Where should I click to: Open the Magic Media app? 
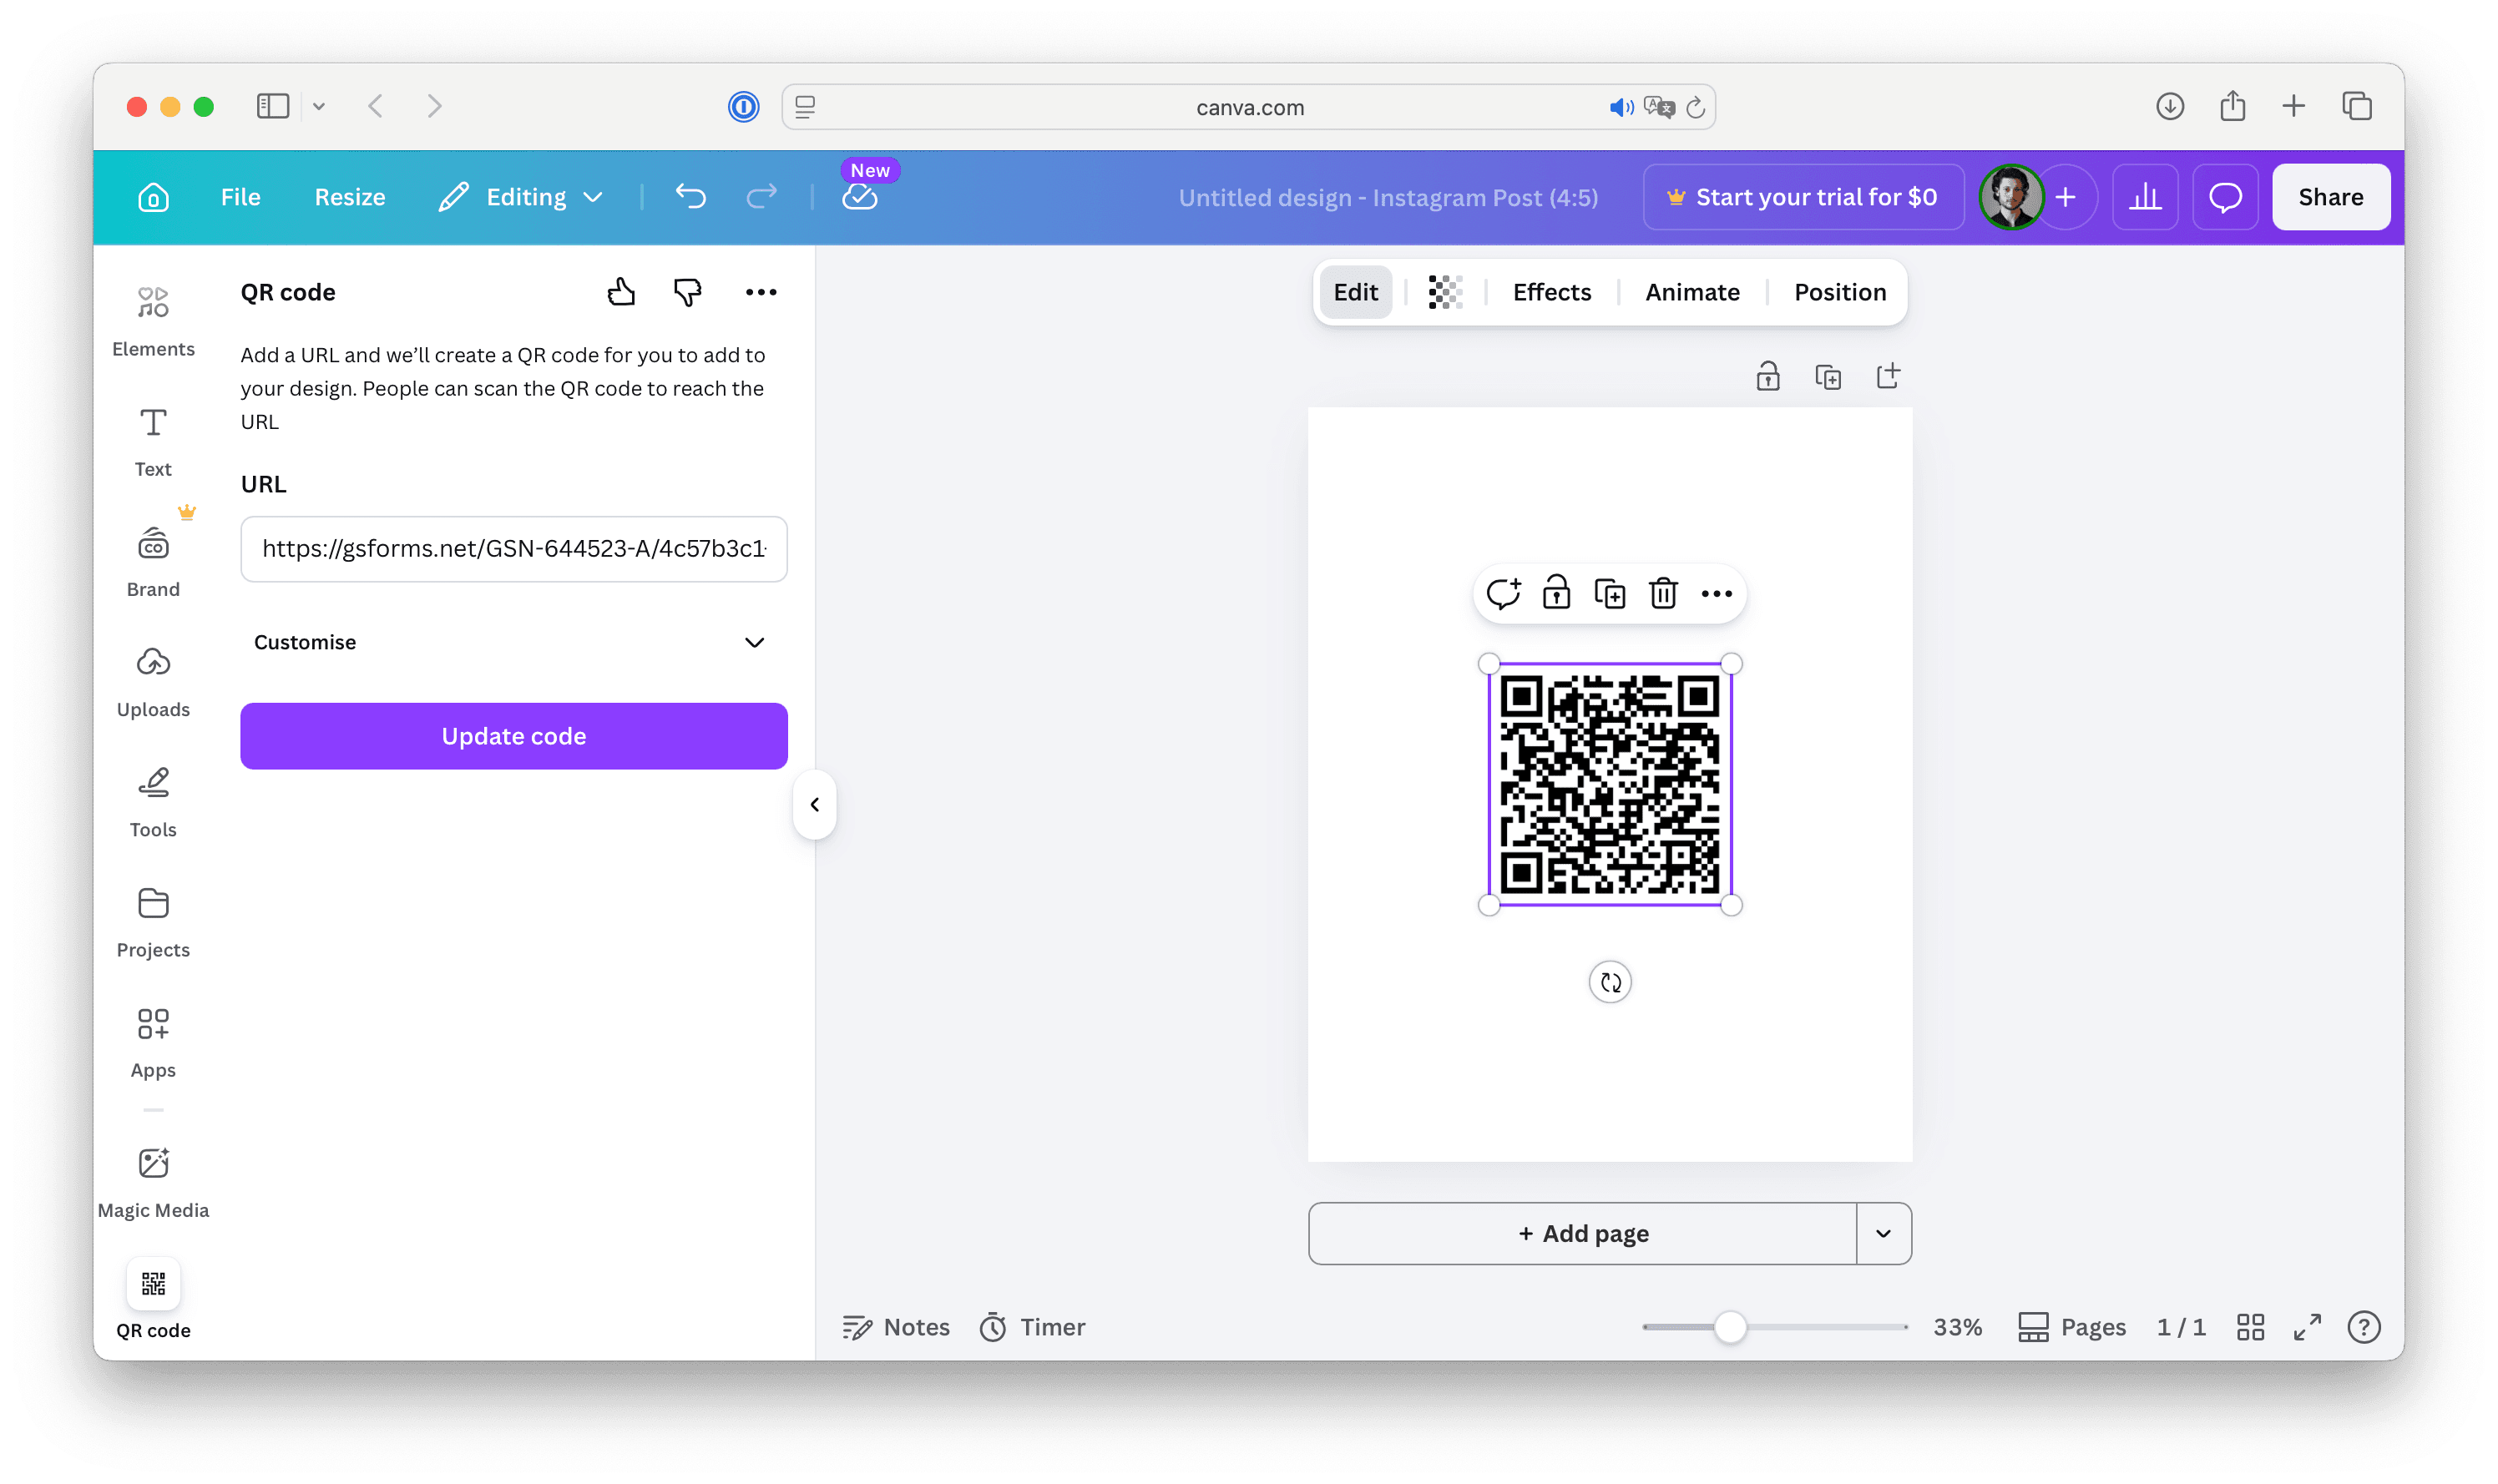point(153,1182)
